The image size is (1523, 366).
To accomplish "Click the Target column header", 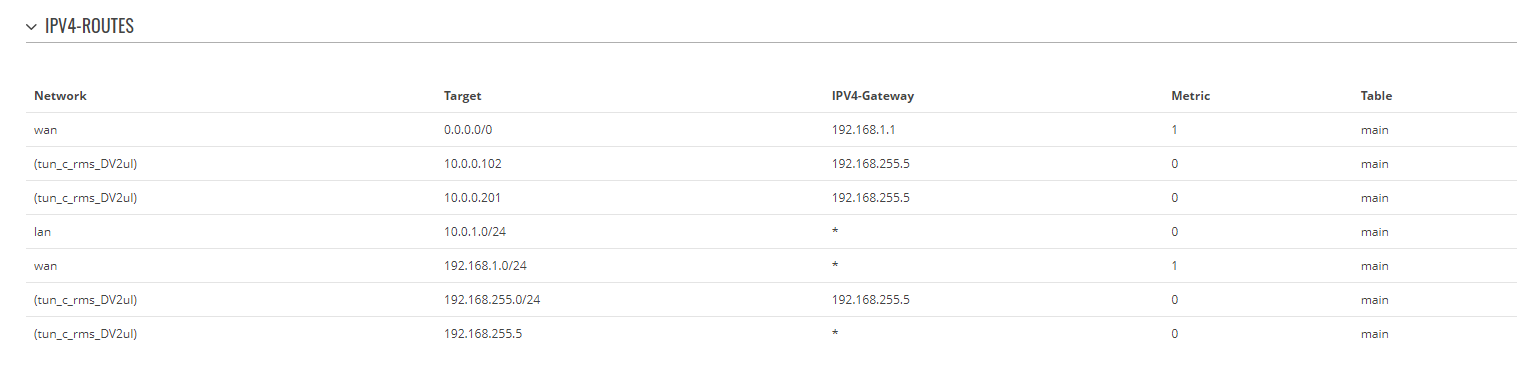I will tap(462, 96).
